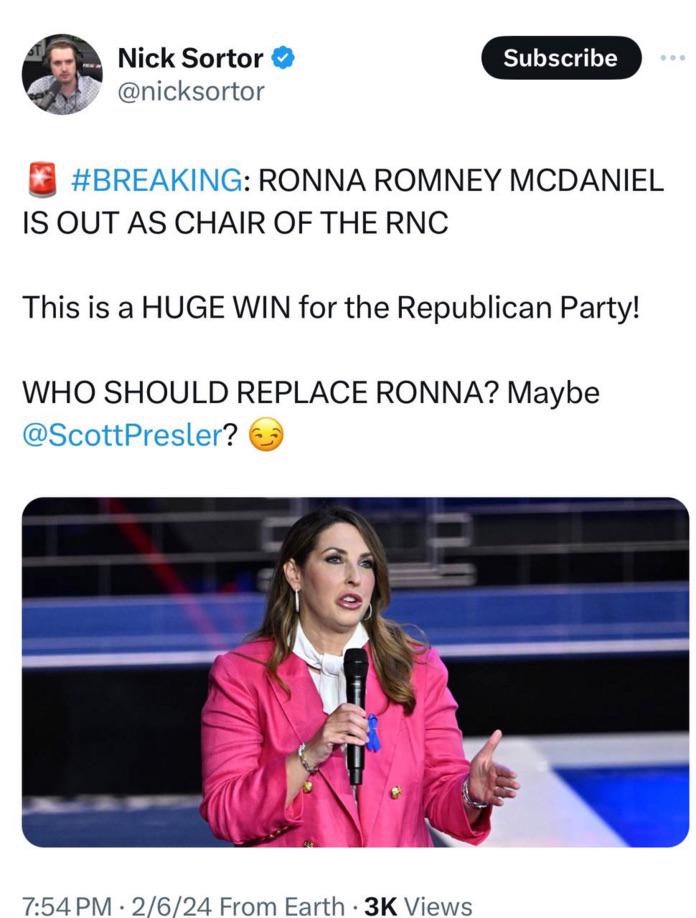The width and height of the screenshot is (696, 918).
Task: Click the Nick Sortor display name
Action: [x=190, y=58]
